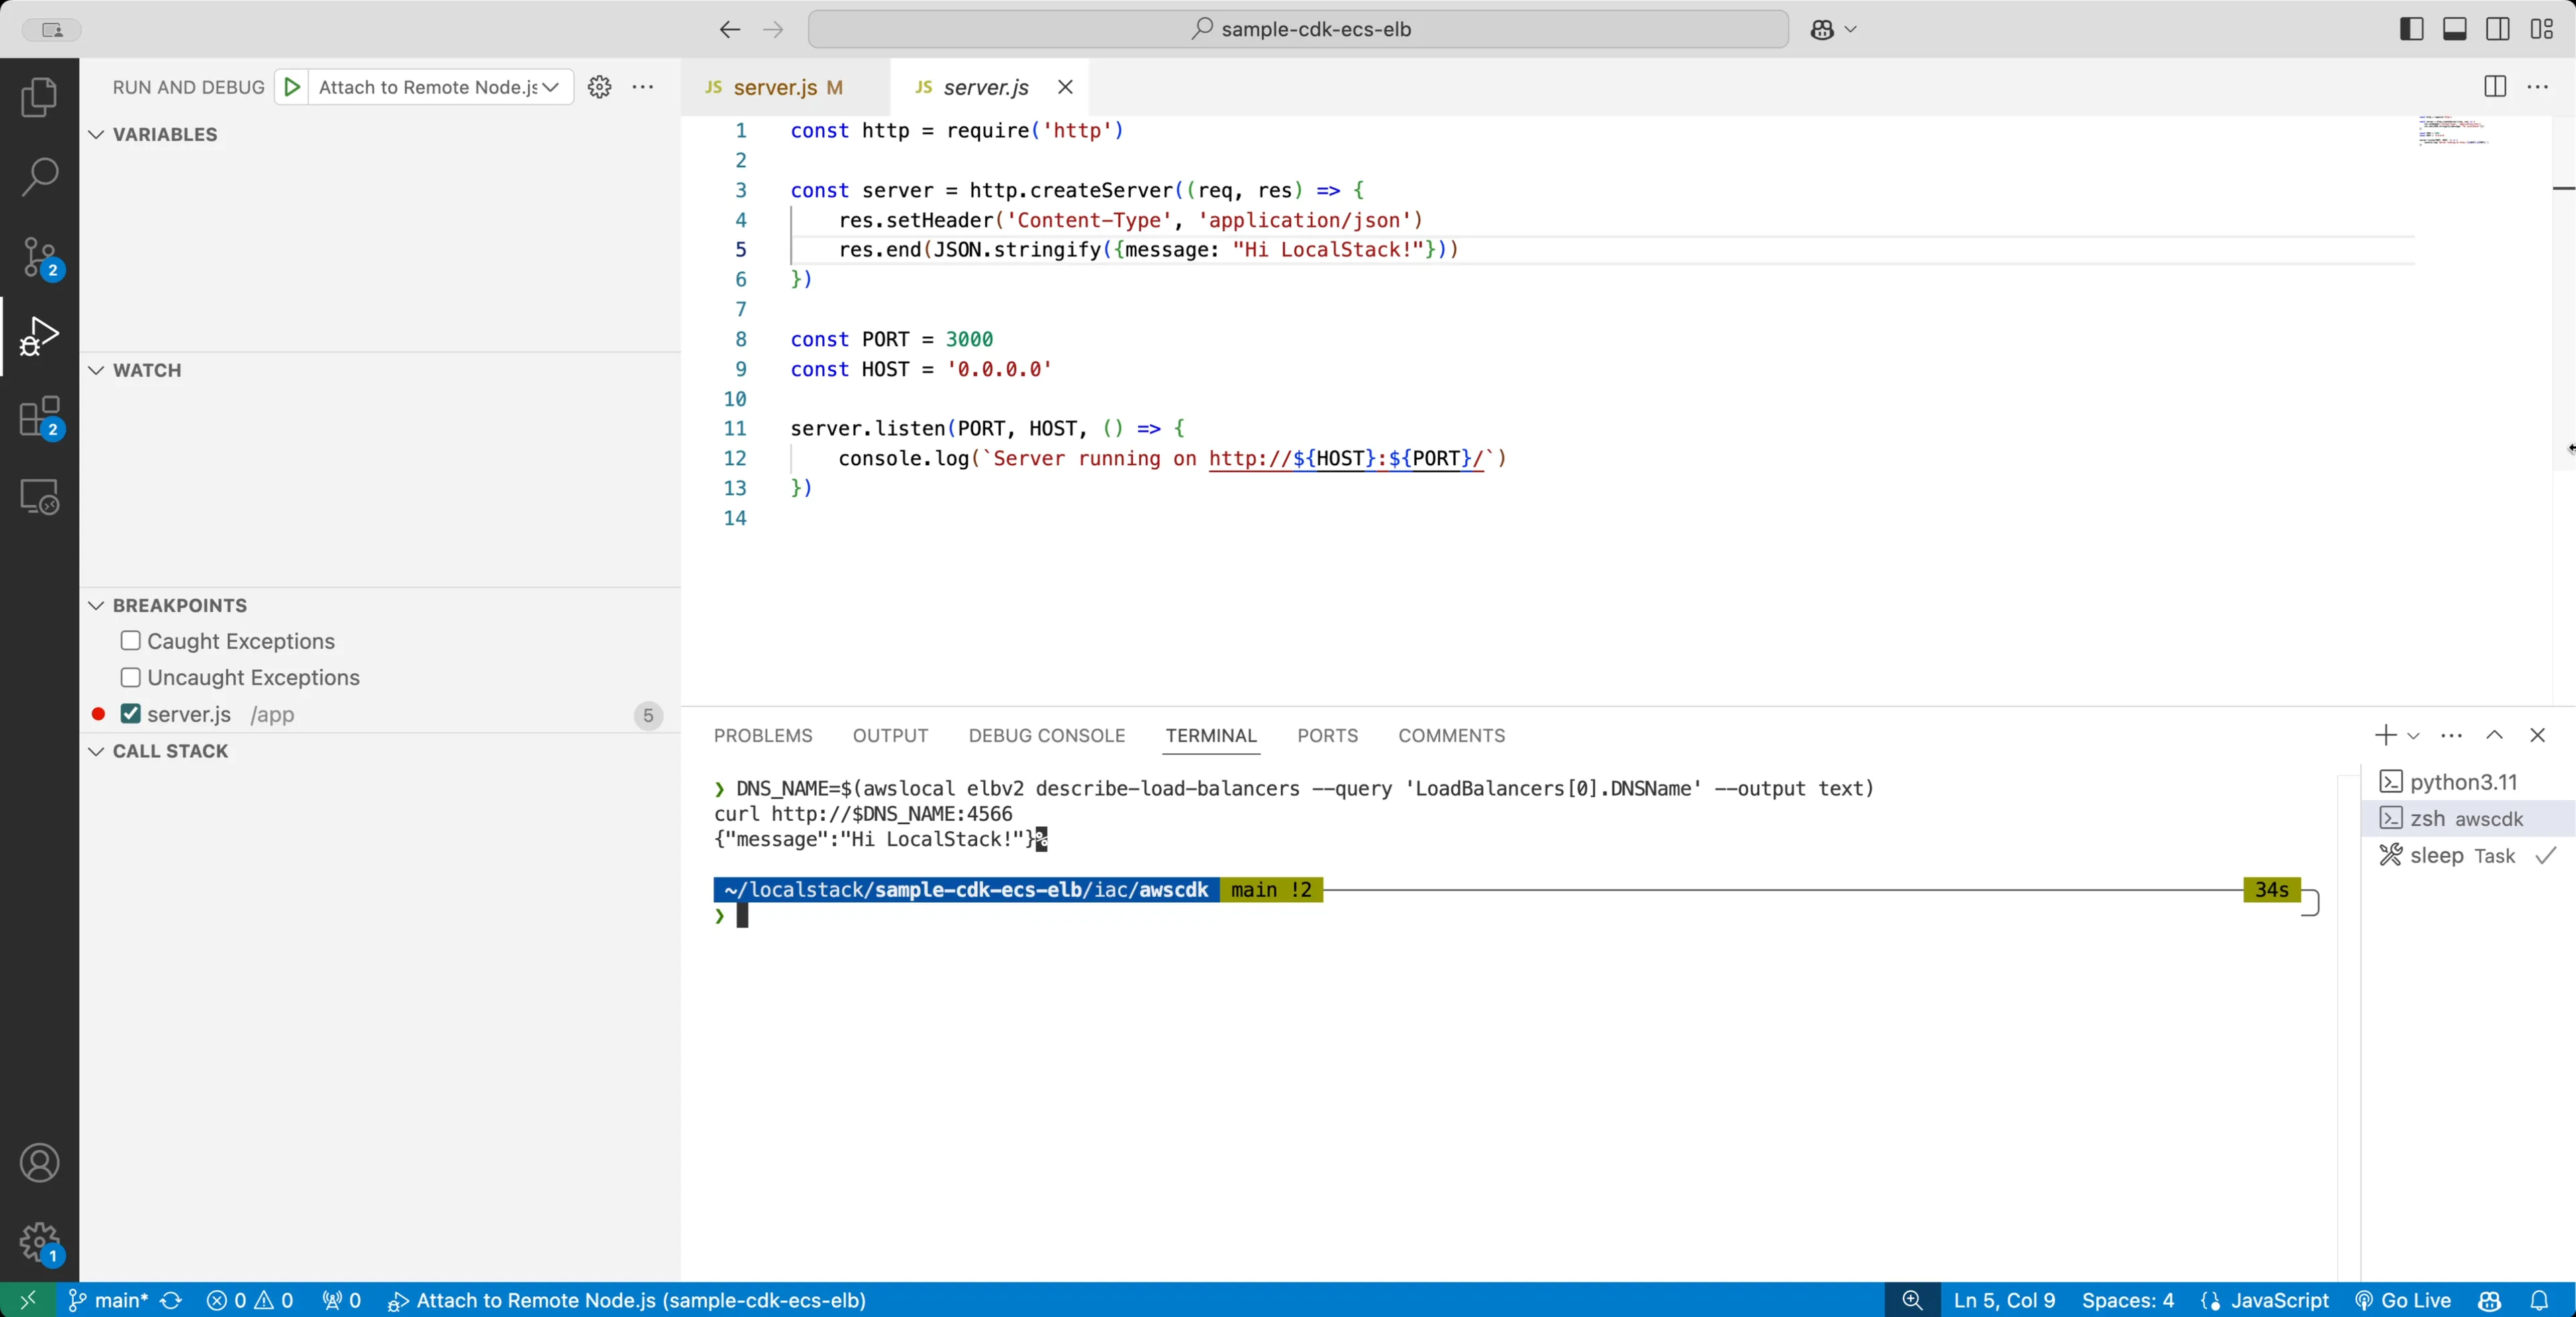Screen dimensions: 2576x1317
Task: Switch to the Ports tab
Action: tap(1328, 735)
